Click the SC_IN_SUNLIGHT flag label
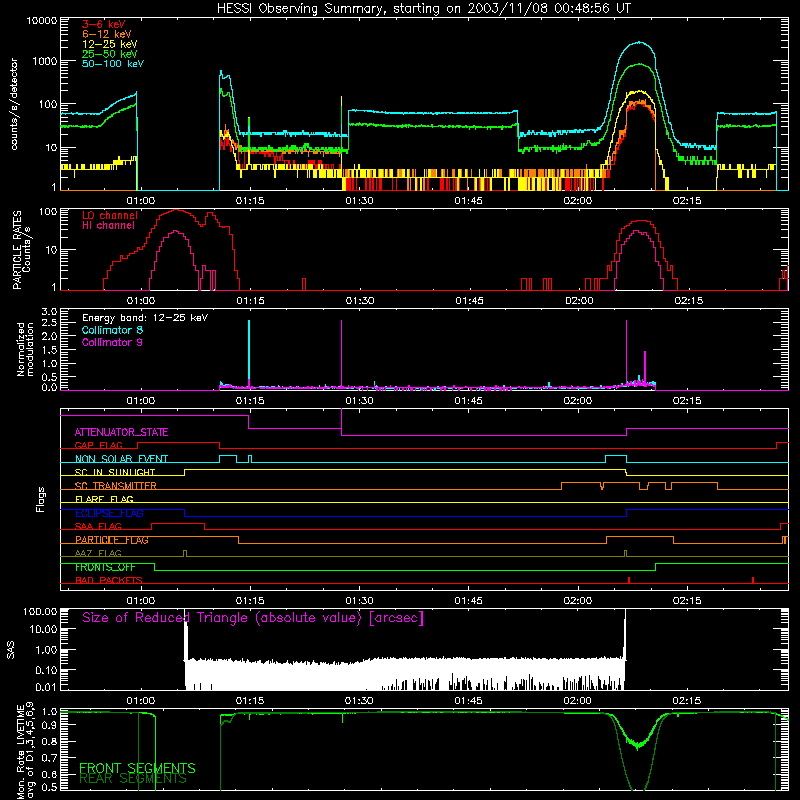Screen dimensions: 800x800 (x=115, y=472)
